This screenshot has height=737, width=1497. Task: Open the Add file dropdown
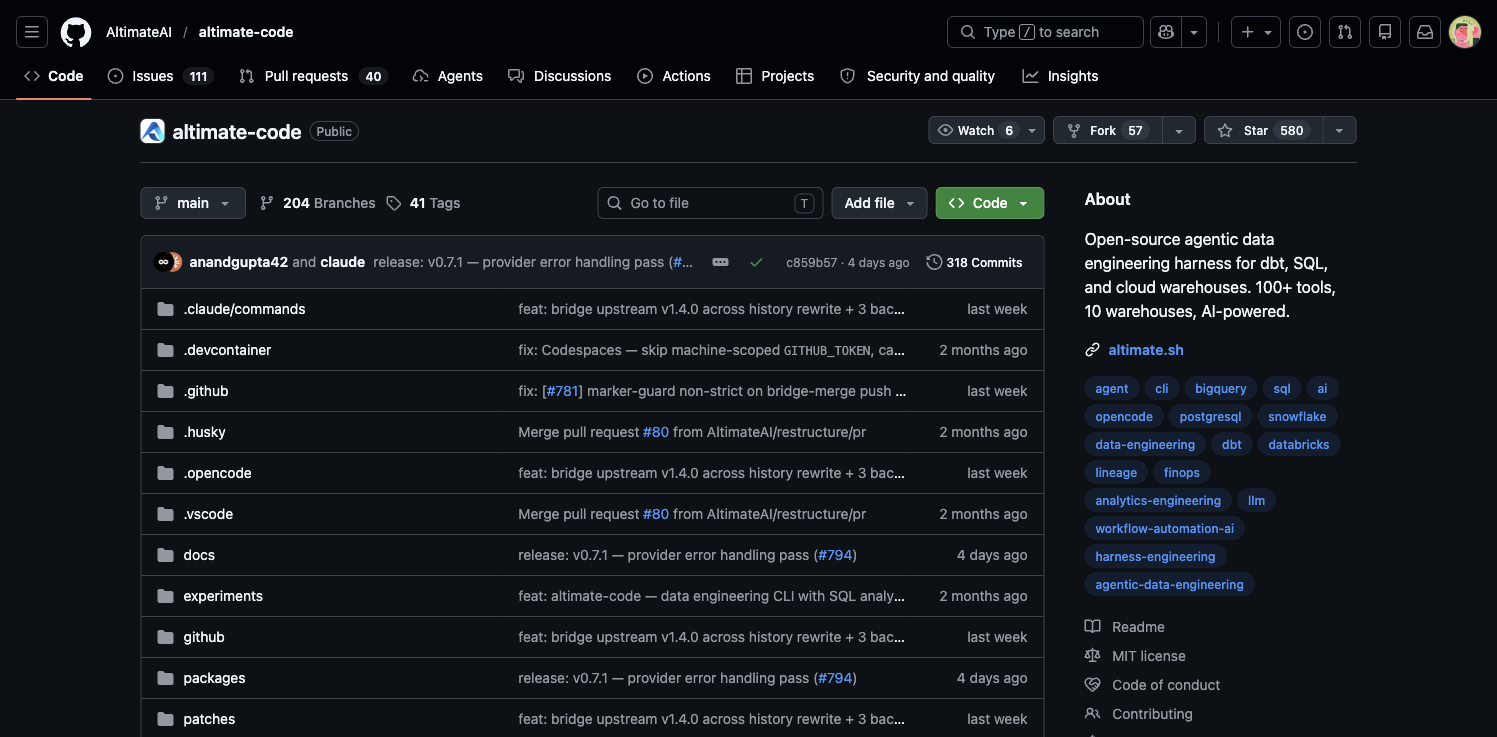click(x=879, y=203)
